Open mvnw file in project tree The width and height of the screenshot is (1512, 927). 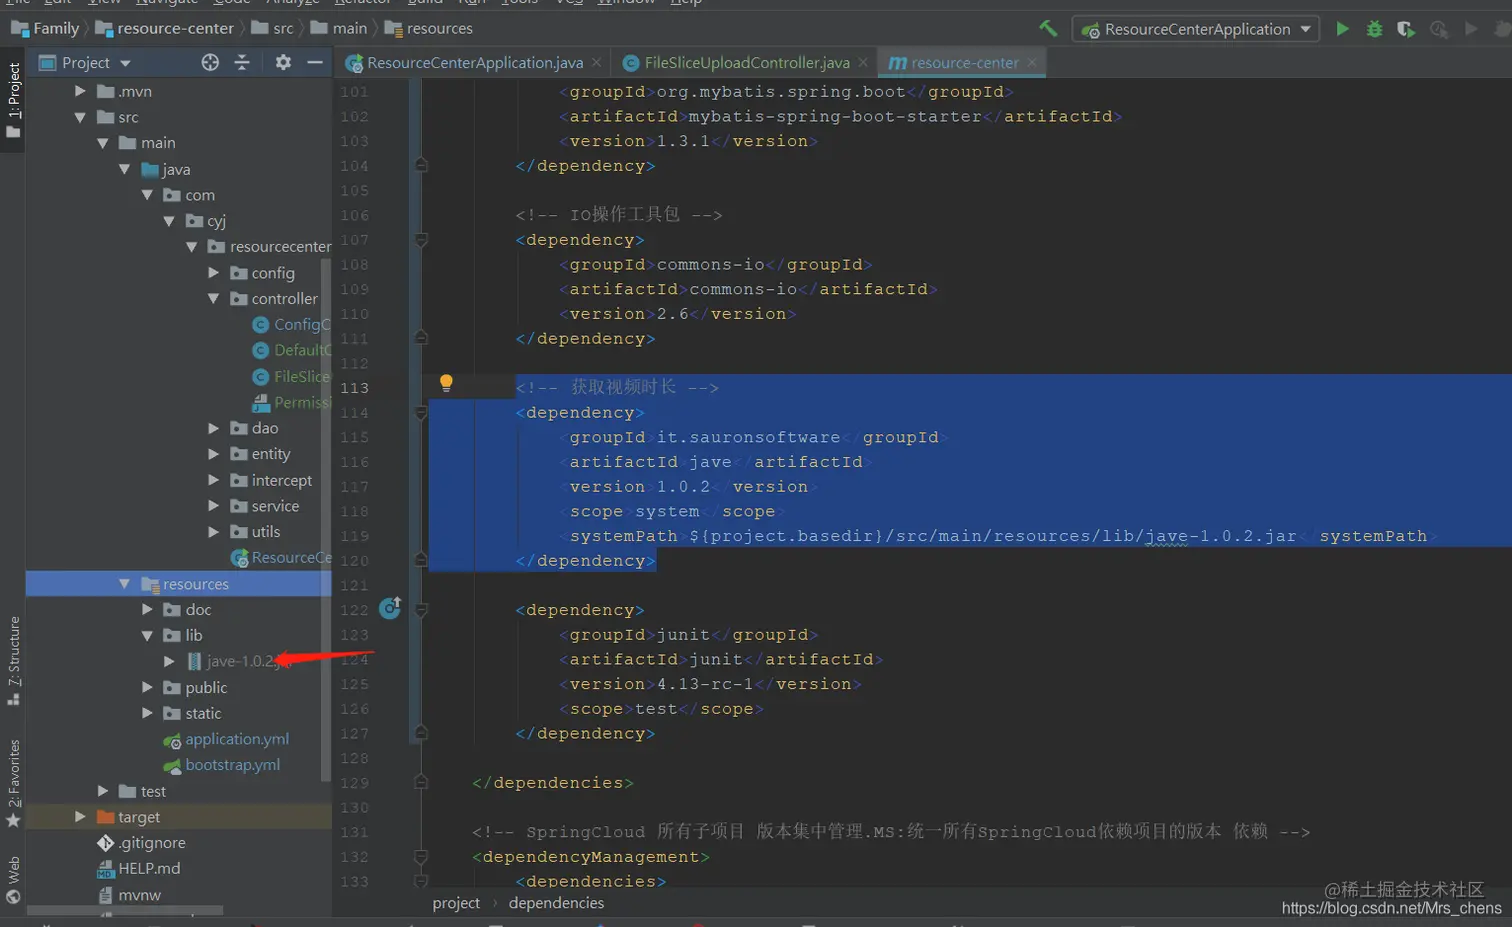(x=130, y=895)
